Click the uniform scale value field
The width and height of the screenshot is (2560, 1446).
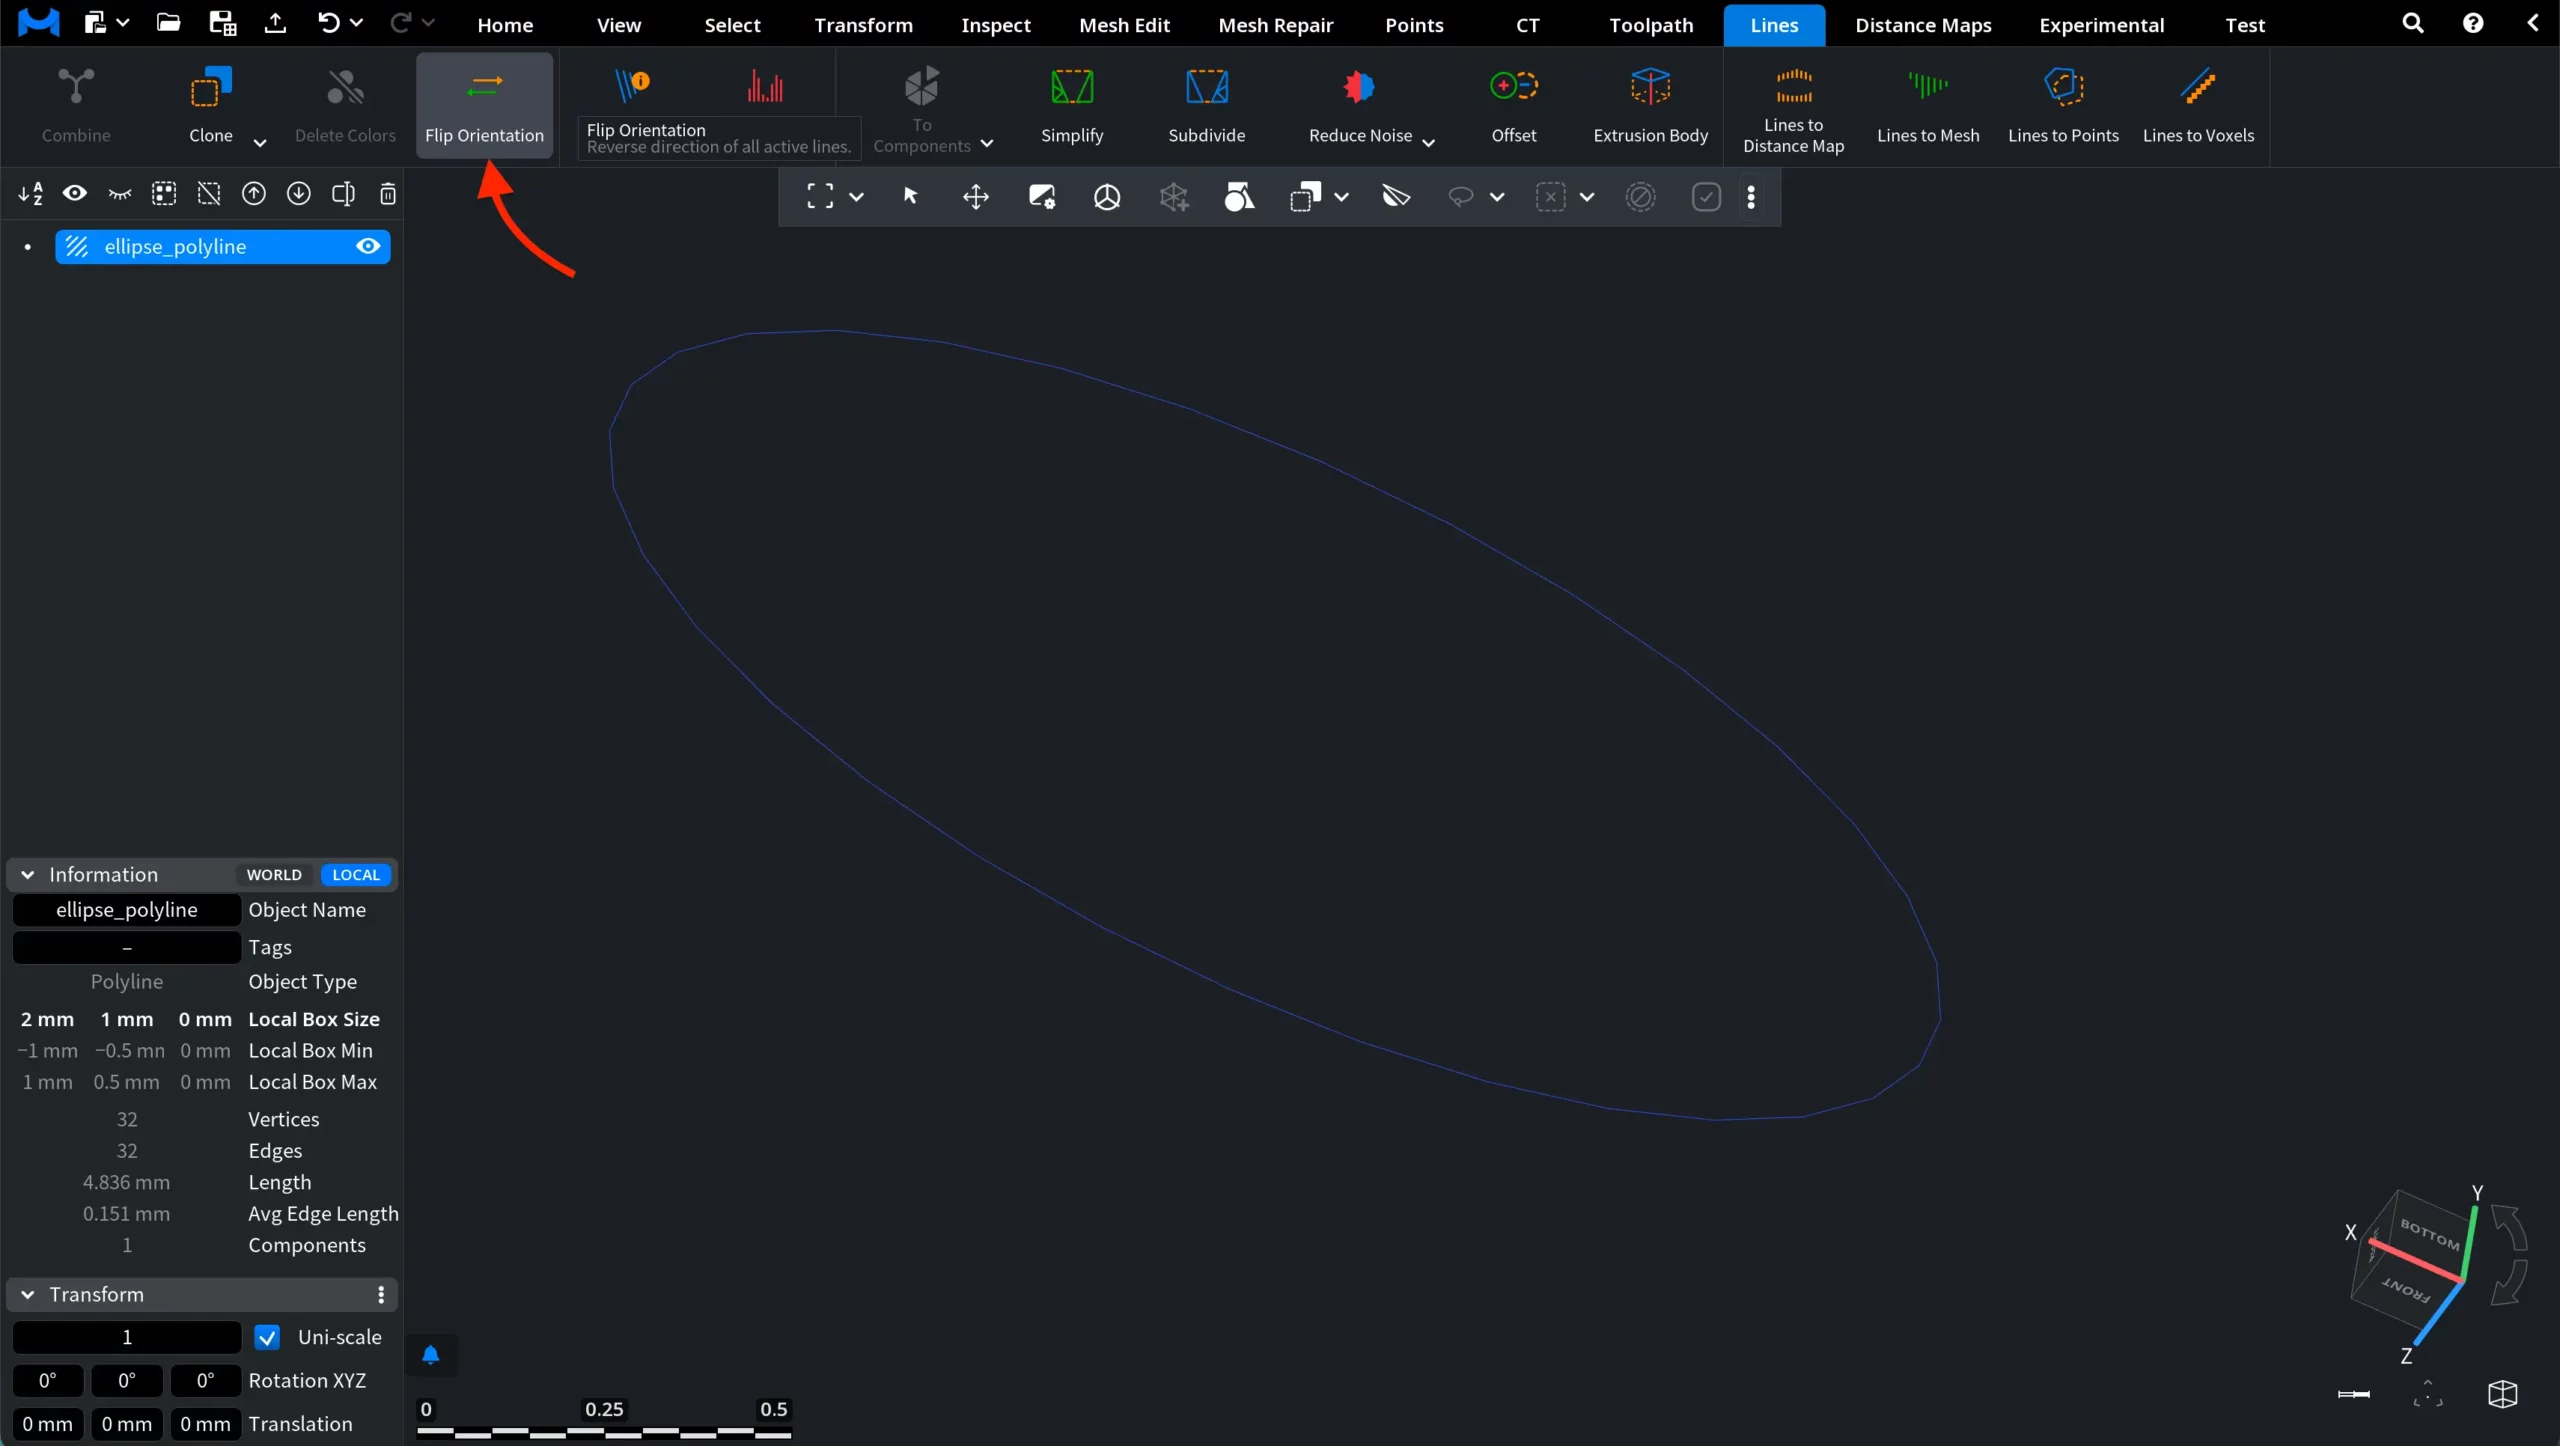(127, 1337)
